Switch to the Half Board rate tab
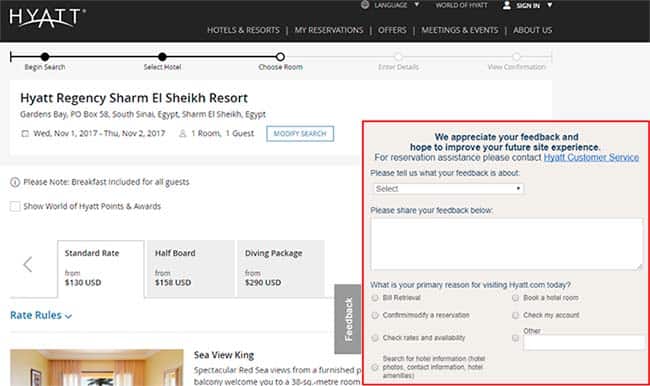This screenshot has width=650, height=386. point(191,268)
